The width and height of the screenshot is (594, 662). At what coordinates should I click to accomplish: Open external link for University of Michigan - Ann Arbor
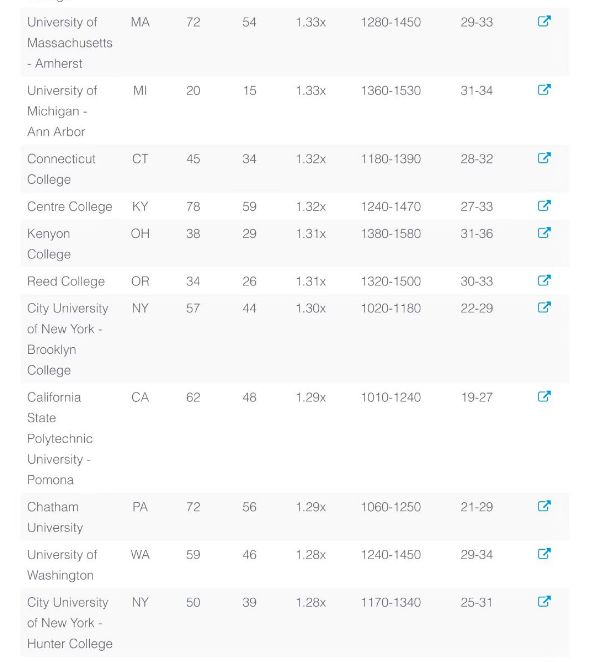pos(544,90)
